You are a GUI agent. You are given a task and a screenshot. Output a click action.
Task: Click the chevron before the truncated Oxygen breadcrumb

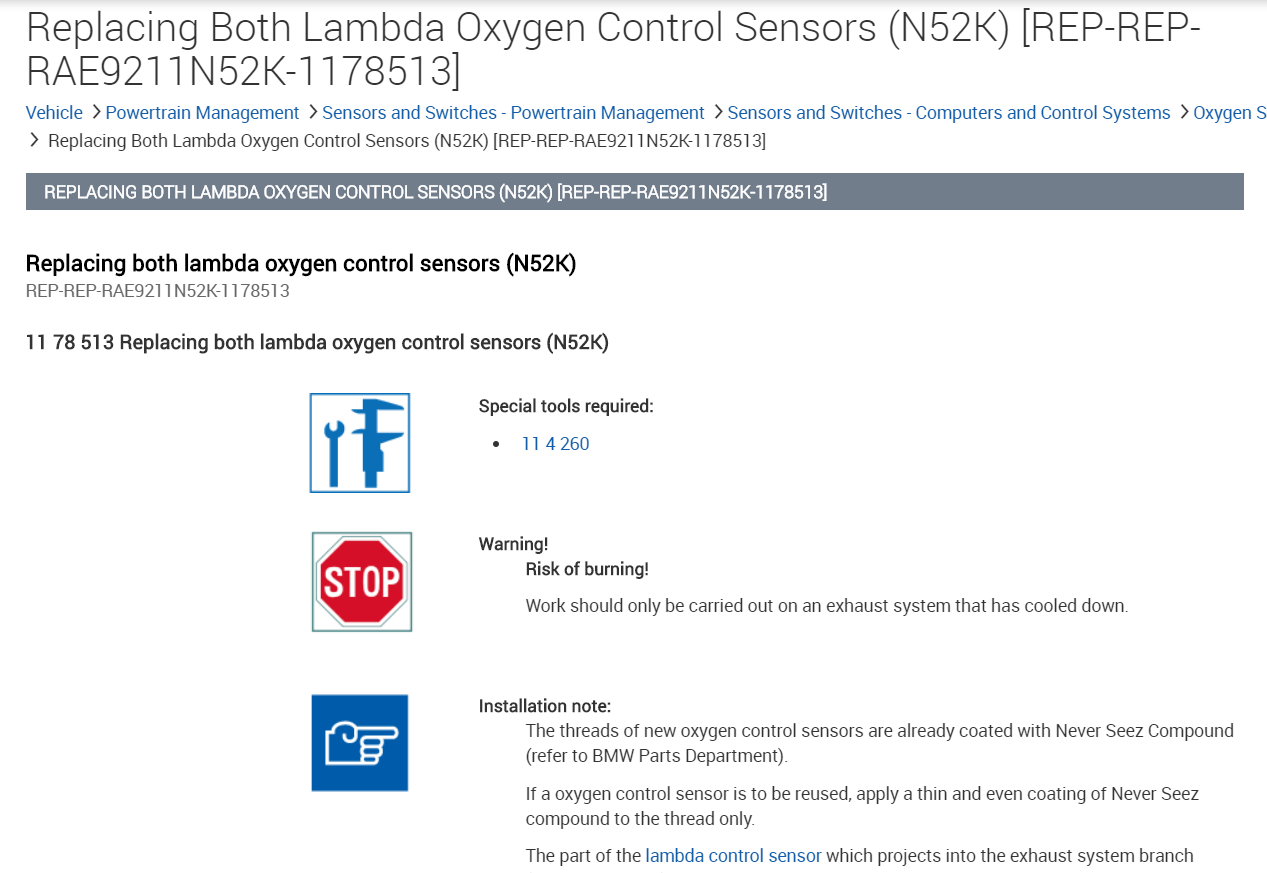click(1184, 113)
